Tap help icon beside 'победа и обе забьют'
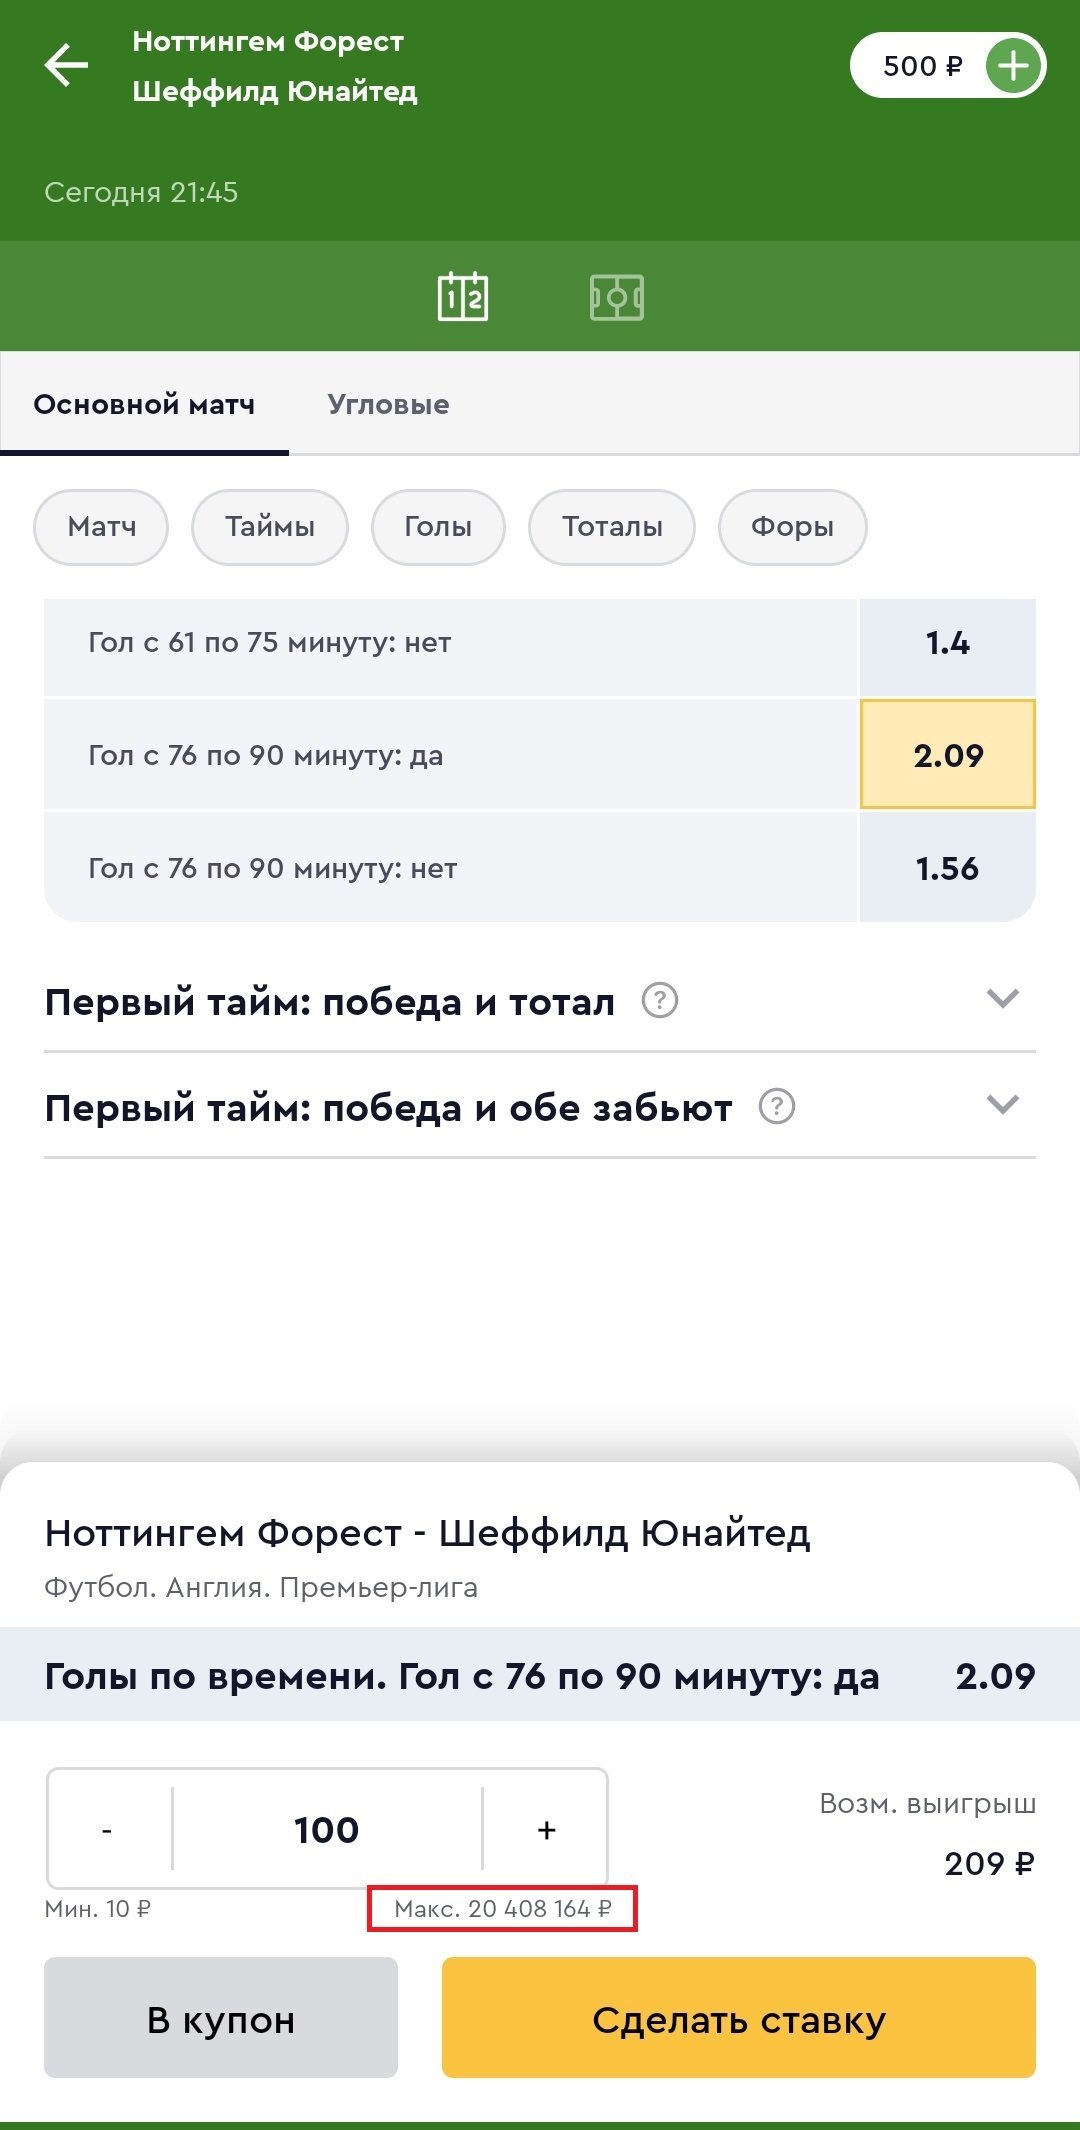1080x2130 pixels. [777, 1106]
